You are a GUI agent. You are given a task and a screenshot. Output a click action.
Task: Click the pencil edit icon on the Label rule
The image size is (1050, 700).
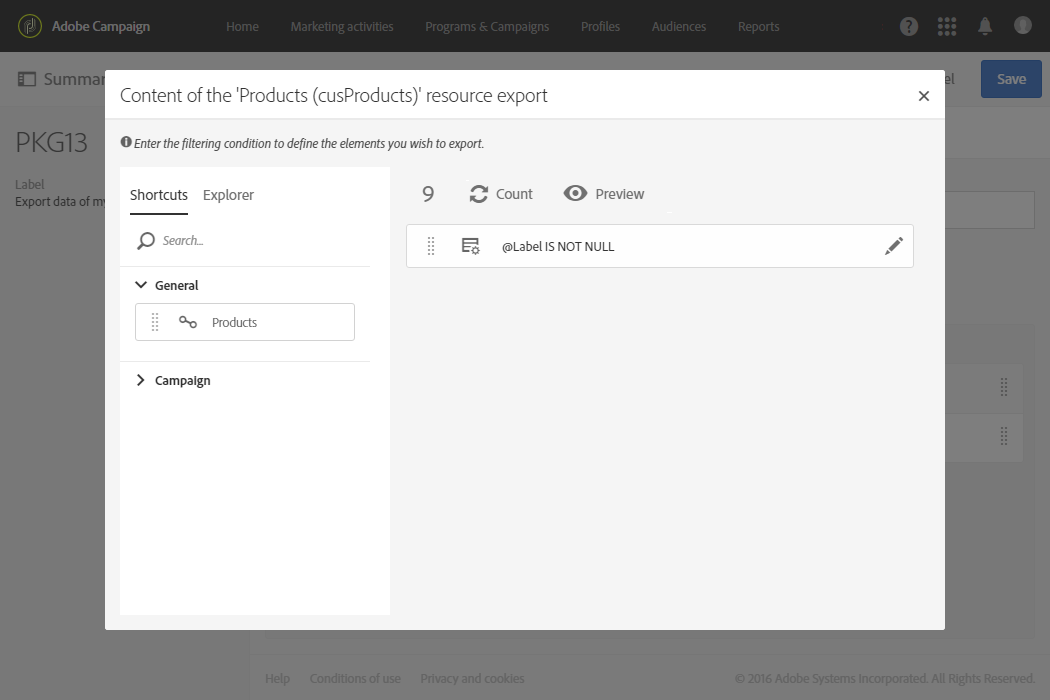[893, 246]
